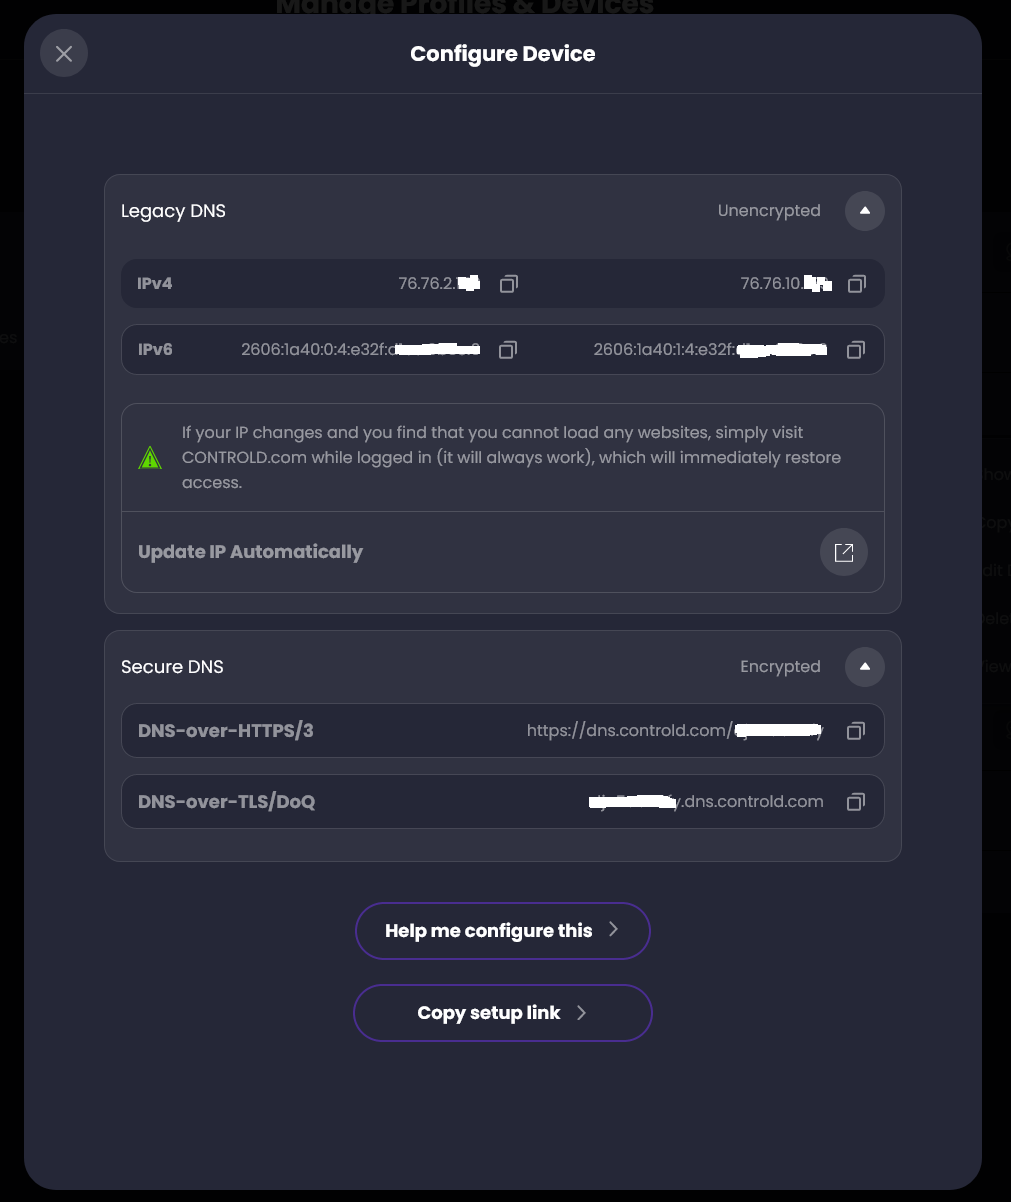The width and height of the screenshot is (1011, 1202).
Task: Collapse the Secure DNS section
Action: point(865,667)
